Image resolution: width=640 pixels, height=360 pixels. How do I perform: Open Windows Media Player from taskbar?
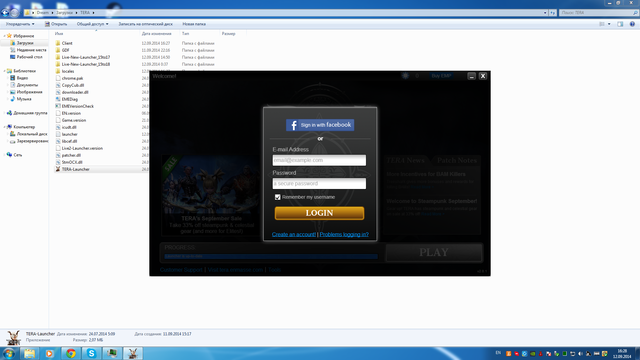click(49, 353)
